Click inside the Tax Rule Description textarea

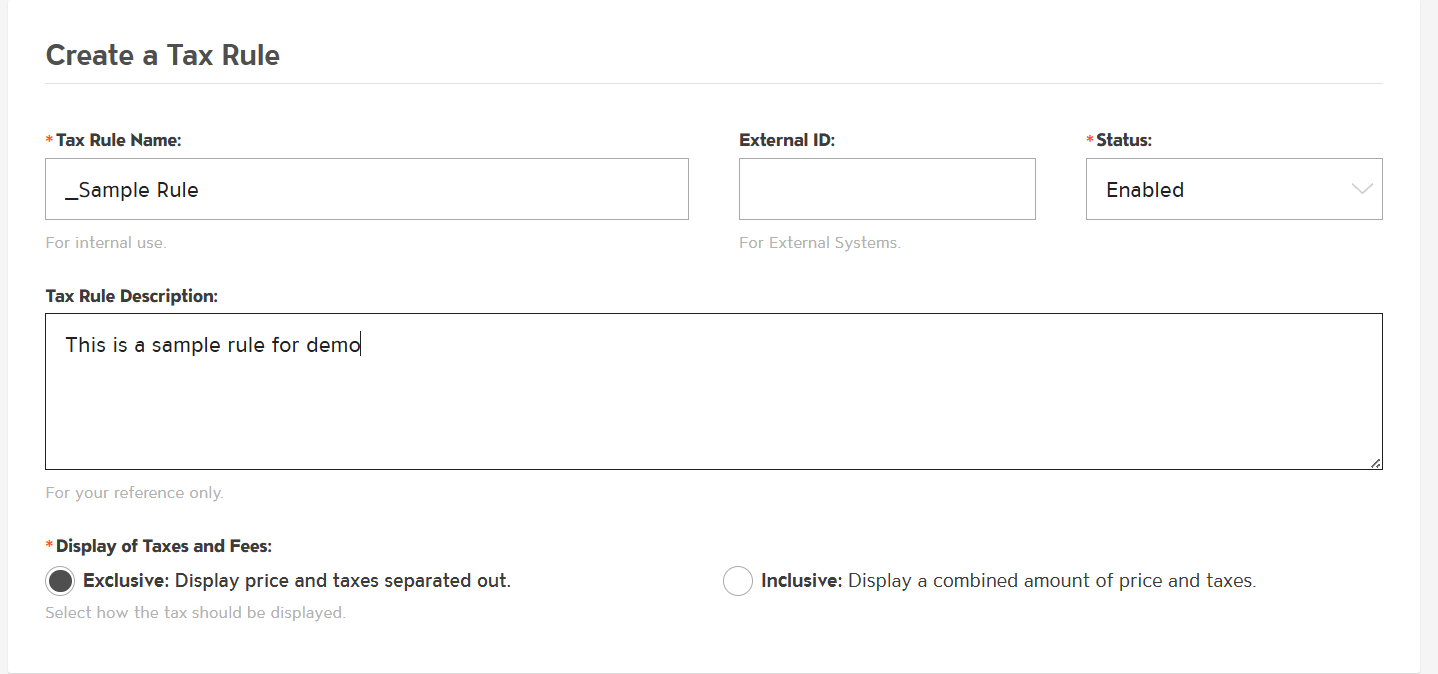point(713,400)
